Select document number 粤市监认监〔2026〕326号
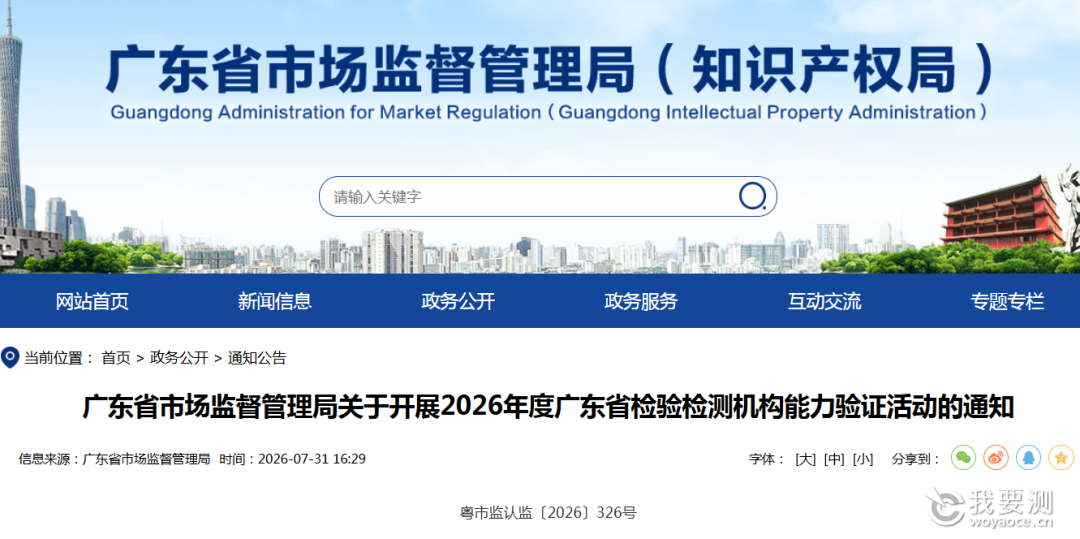Screen dimensions: 1080x539 tap(548, 512)
